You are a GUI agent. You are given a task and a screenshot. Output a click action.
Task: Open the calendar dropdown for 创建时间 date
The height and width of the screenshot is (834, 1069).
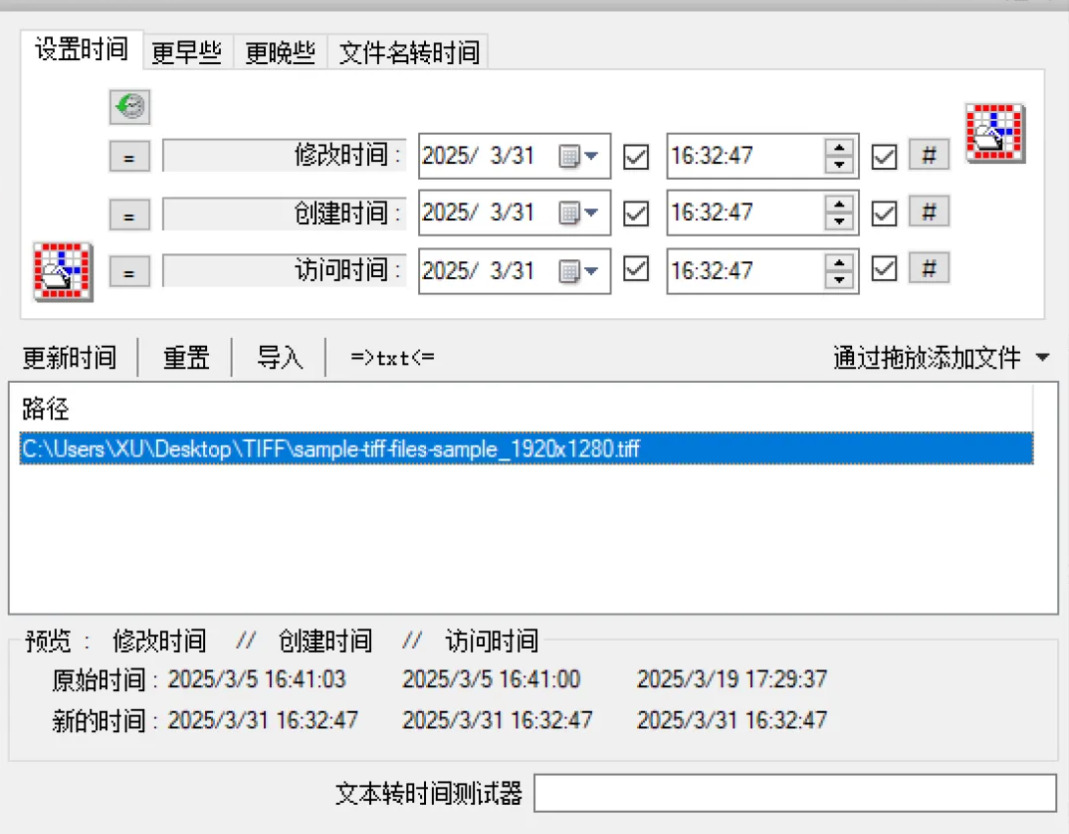pyautogui.click(x=578, y=213)
